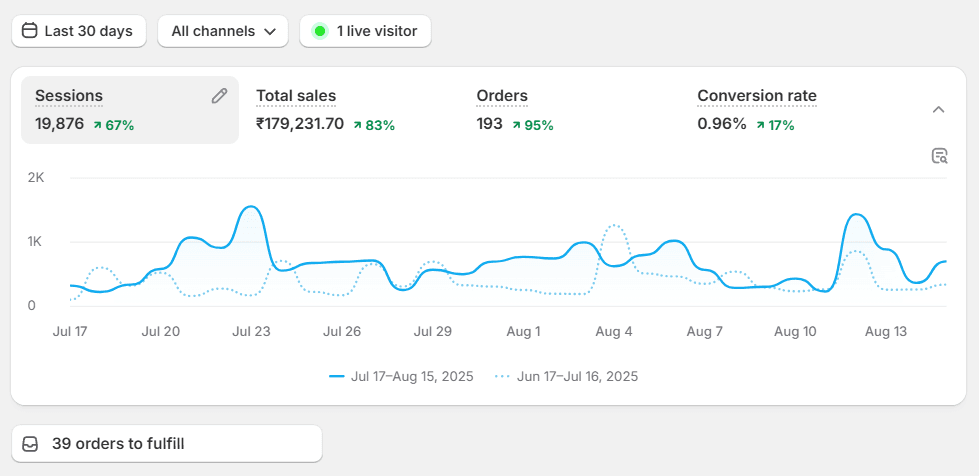Screen dimensions: 979x476
Task: Toggle the Jun 17–Jul 16, 2025 dotted series
Action: tap(566, 376)
